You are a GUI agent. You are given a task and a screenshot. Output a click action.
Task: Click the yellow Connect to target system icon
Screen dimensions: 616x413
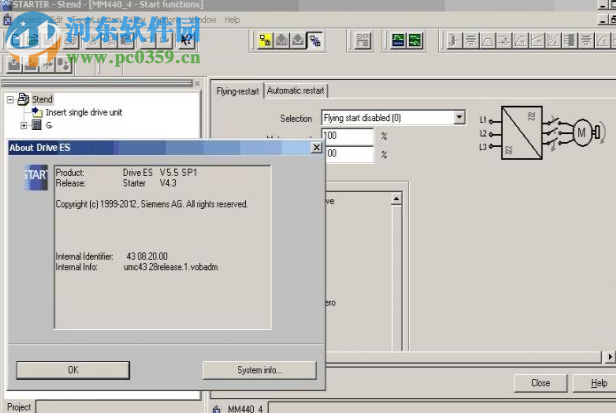[265, 40]
